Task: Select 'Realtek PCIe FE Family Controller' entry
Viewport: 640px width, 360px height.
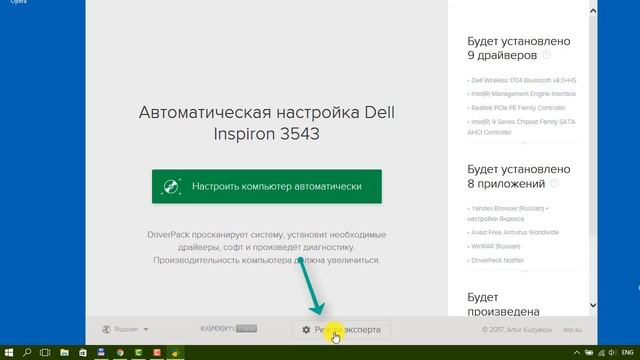Action: pyautogui.click(x=516, y=108)
